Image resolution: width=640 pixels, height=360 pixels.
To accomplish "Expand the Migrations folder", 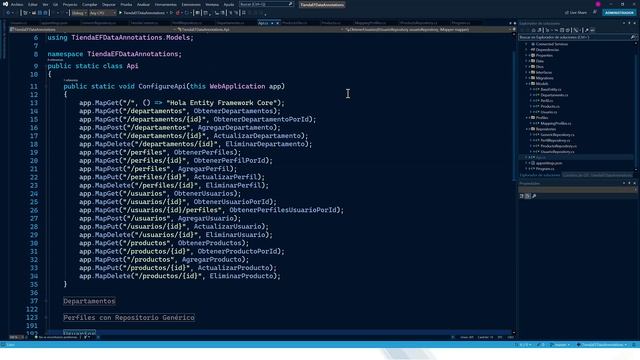I will [x=527, y=78].
